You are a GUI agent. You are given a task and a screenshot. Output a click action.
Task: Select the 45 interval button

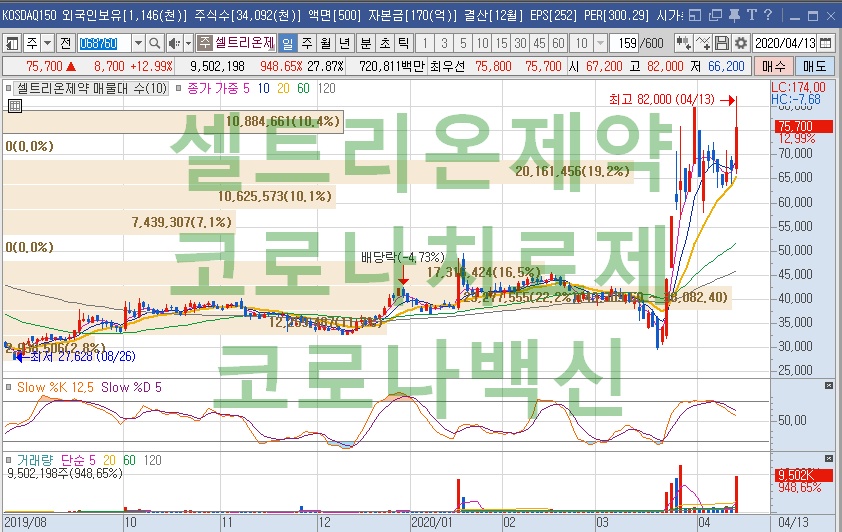pos(540,43)
